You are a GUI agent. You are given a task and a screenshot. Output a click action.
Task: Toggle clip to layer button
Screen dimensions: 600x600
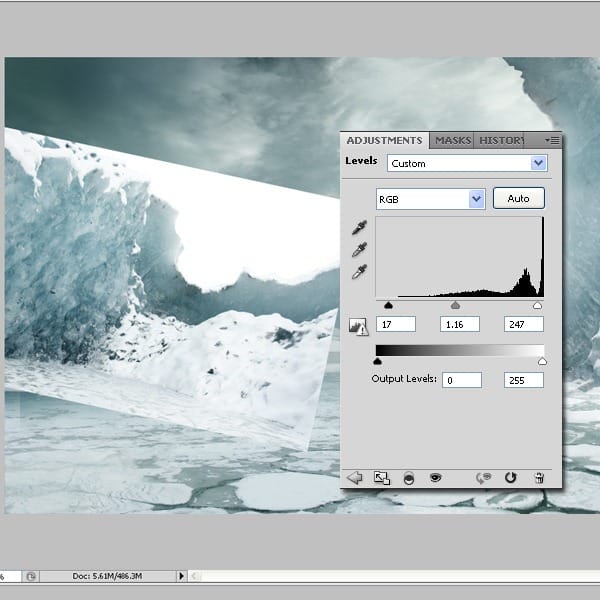click(x=408, y=478)
